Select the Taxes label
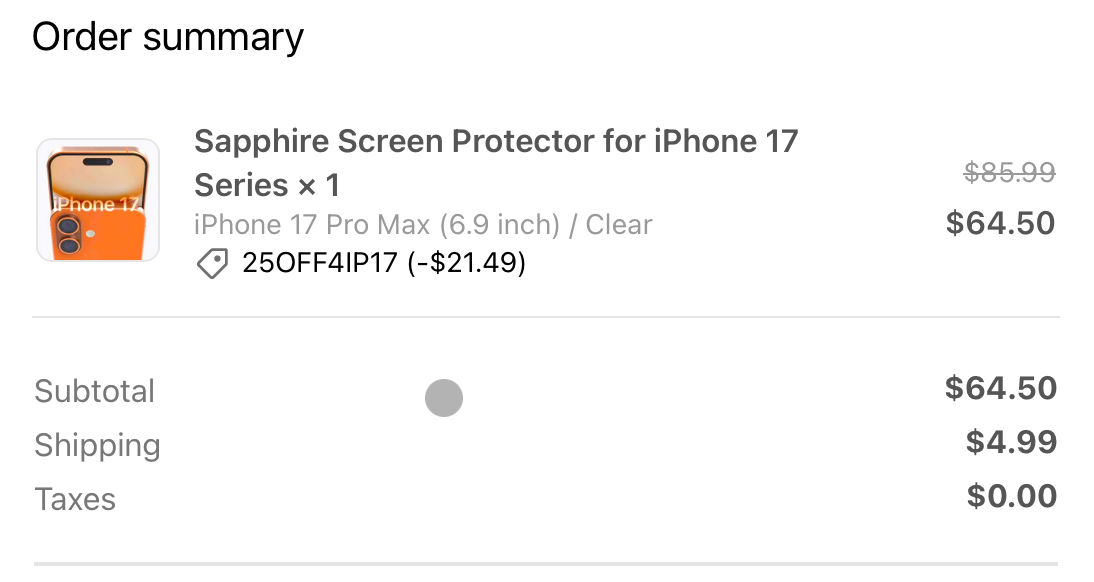This screenshot has width=1094, height=582. (x=75, y=499)
